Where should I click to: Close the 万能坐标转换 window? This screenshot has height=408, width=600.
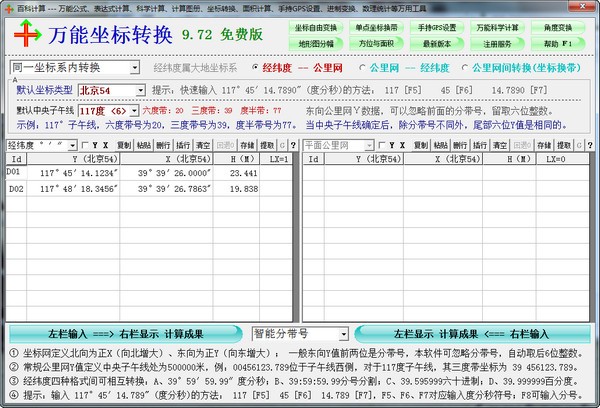[582, 6]
